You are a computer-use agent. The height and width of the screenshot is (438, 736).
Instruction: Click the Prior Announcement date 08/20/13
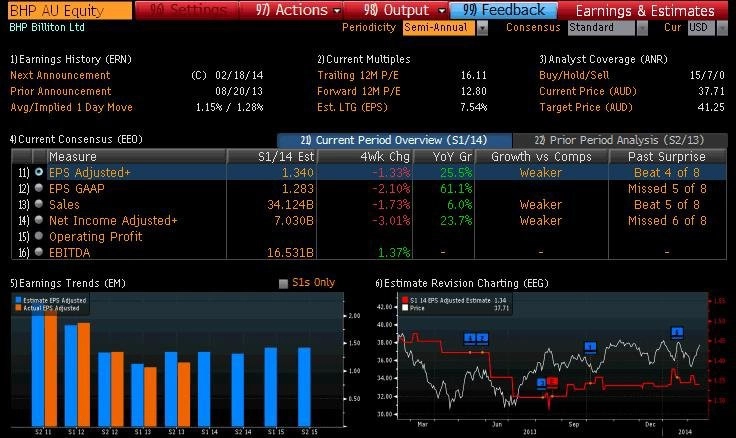pyautogui.click(x=239, y=91)
